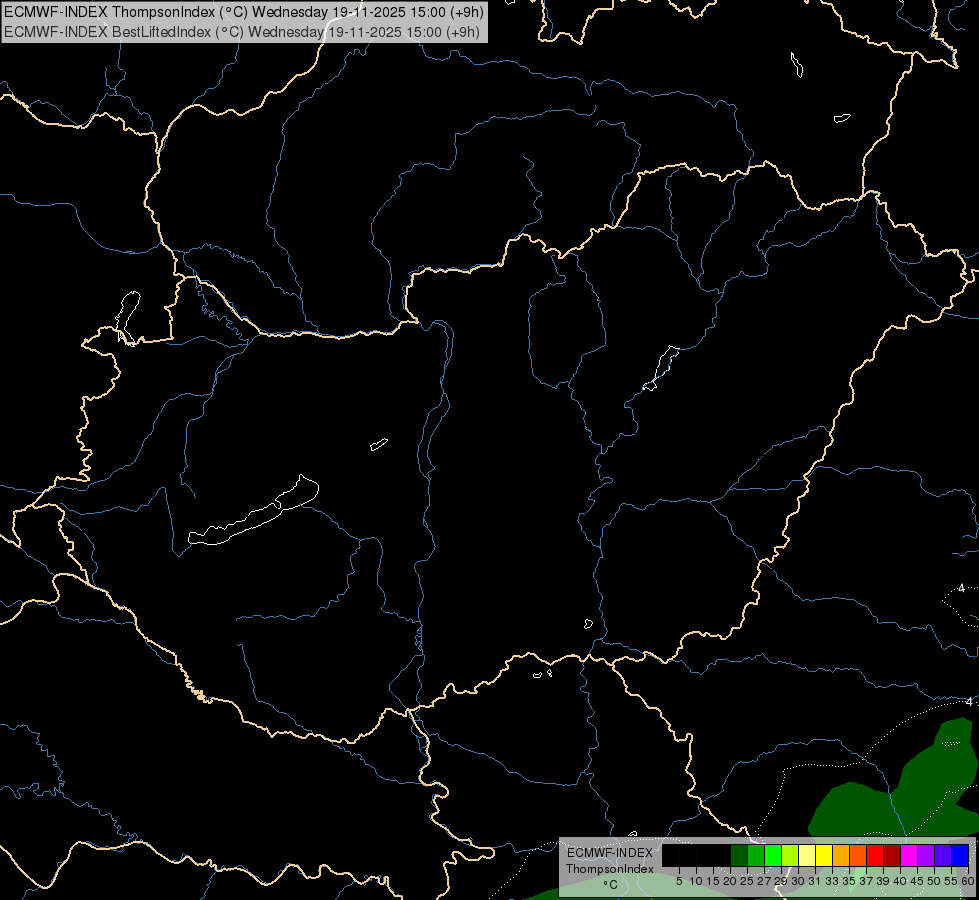Click the legend tick value 20

729,881
